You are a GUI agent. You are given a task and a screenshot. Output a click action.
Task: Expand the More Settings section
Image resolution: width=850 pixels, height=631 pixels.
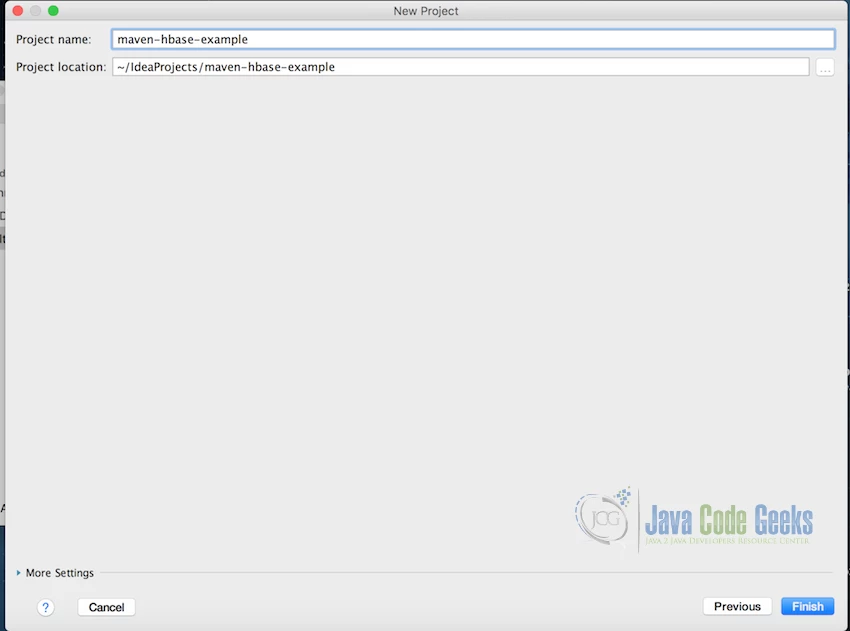55,572
